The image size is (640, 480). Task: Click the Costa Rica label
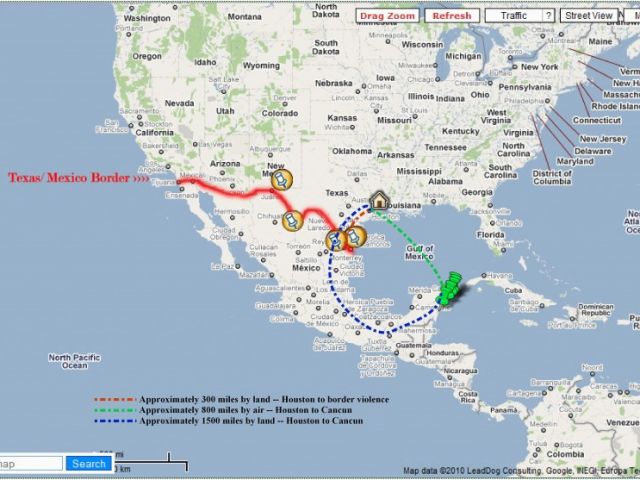[x=468, y=397]
